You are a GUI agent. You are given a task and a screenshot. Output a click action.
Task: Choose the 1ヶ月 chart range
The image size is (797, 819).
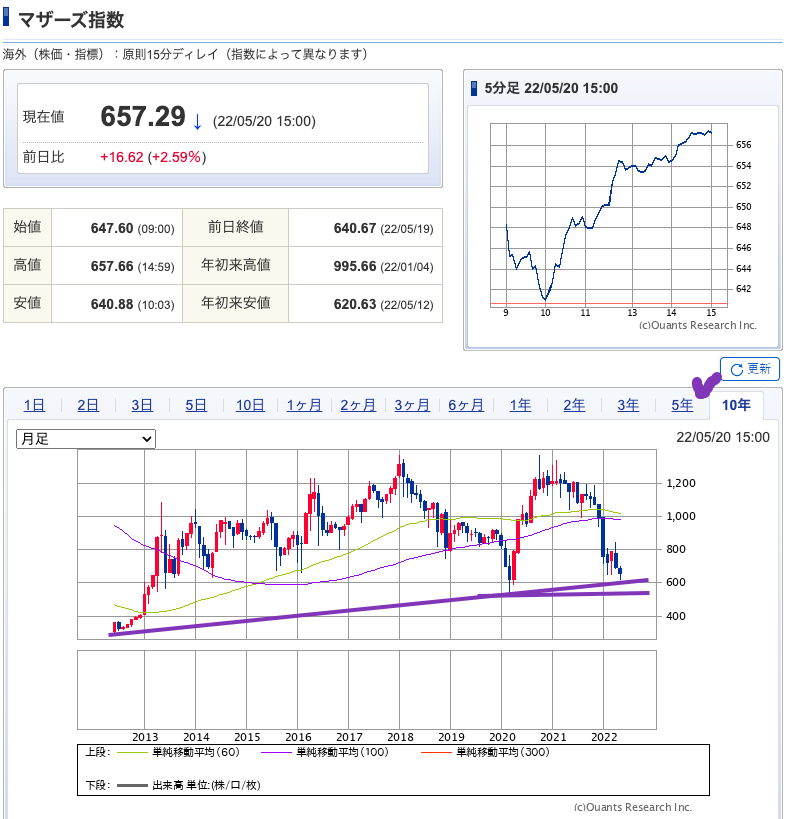pyautogui.click(x=304, y=405)
